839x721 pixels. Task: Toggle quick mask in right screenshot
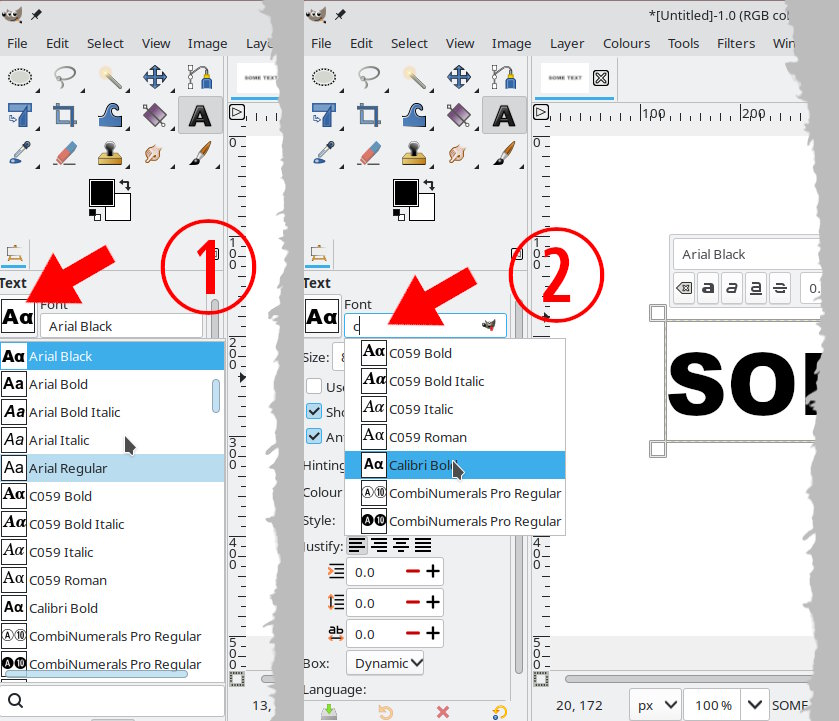click(x=541, y=679)
